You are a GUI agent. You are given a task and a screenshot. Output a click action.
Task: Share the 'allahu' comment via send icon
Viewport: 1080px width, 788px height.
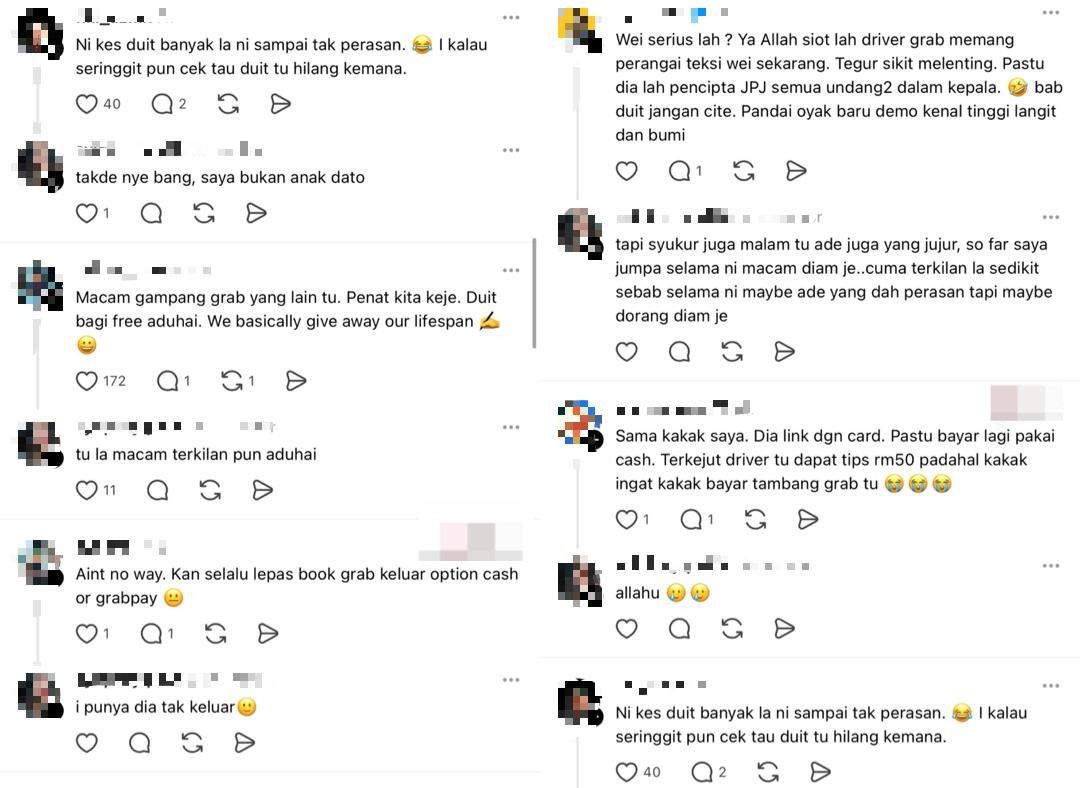point(785,628)
